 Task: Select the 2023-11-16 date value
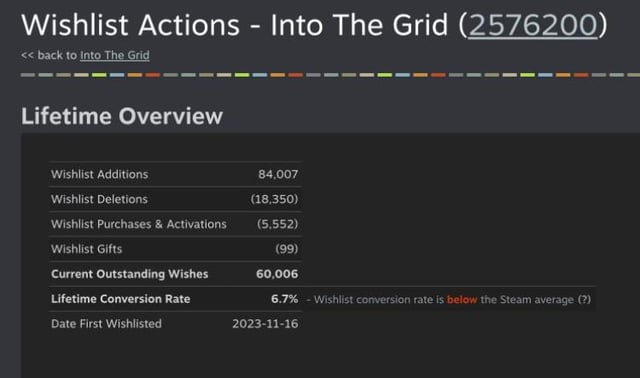pyautogui.click(x=265, y=324)
